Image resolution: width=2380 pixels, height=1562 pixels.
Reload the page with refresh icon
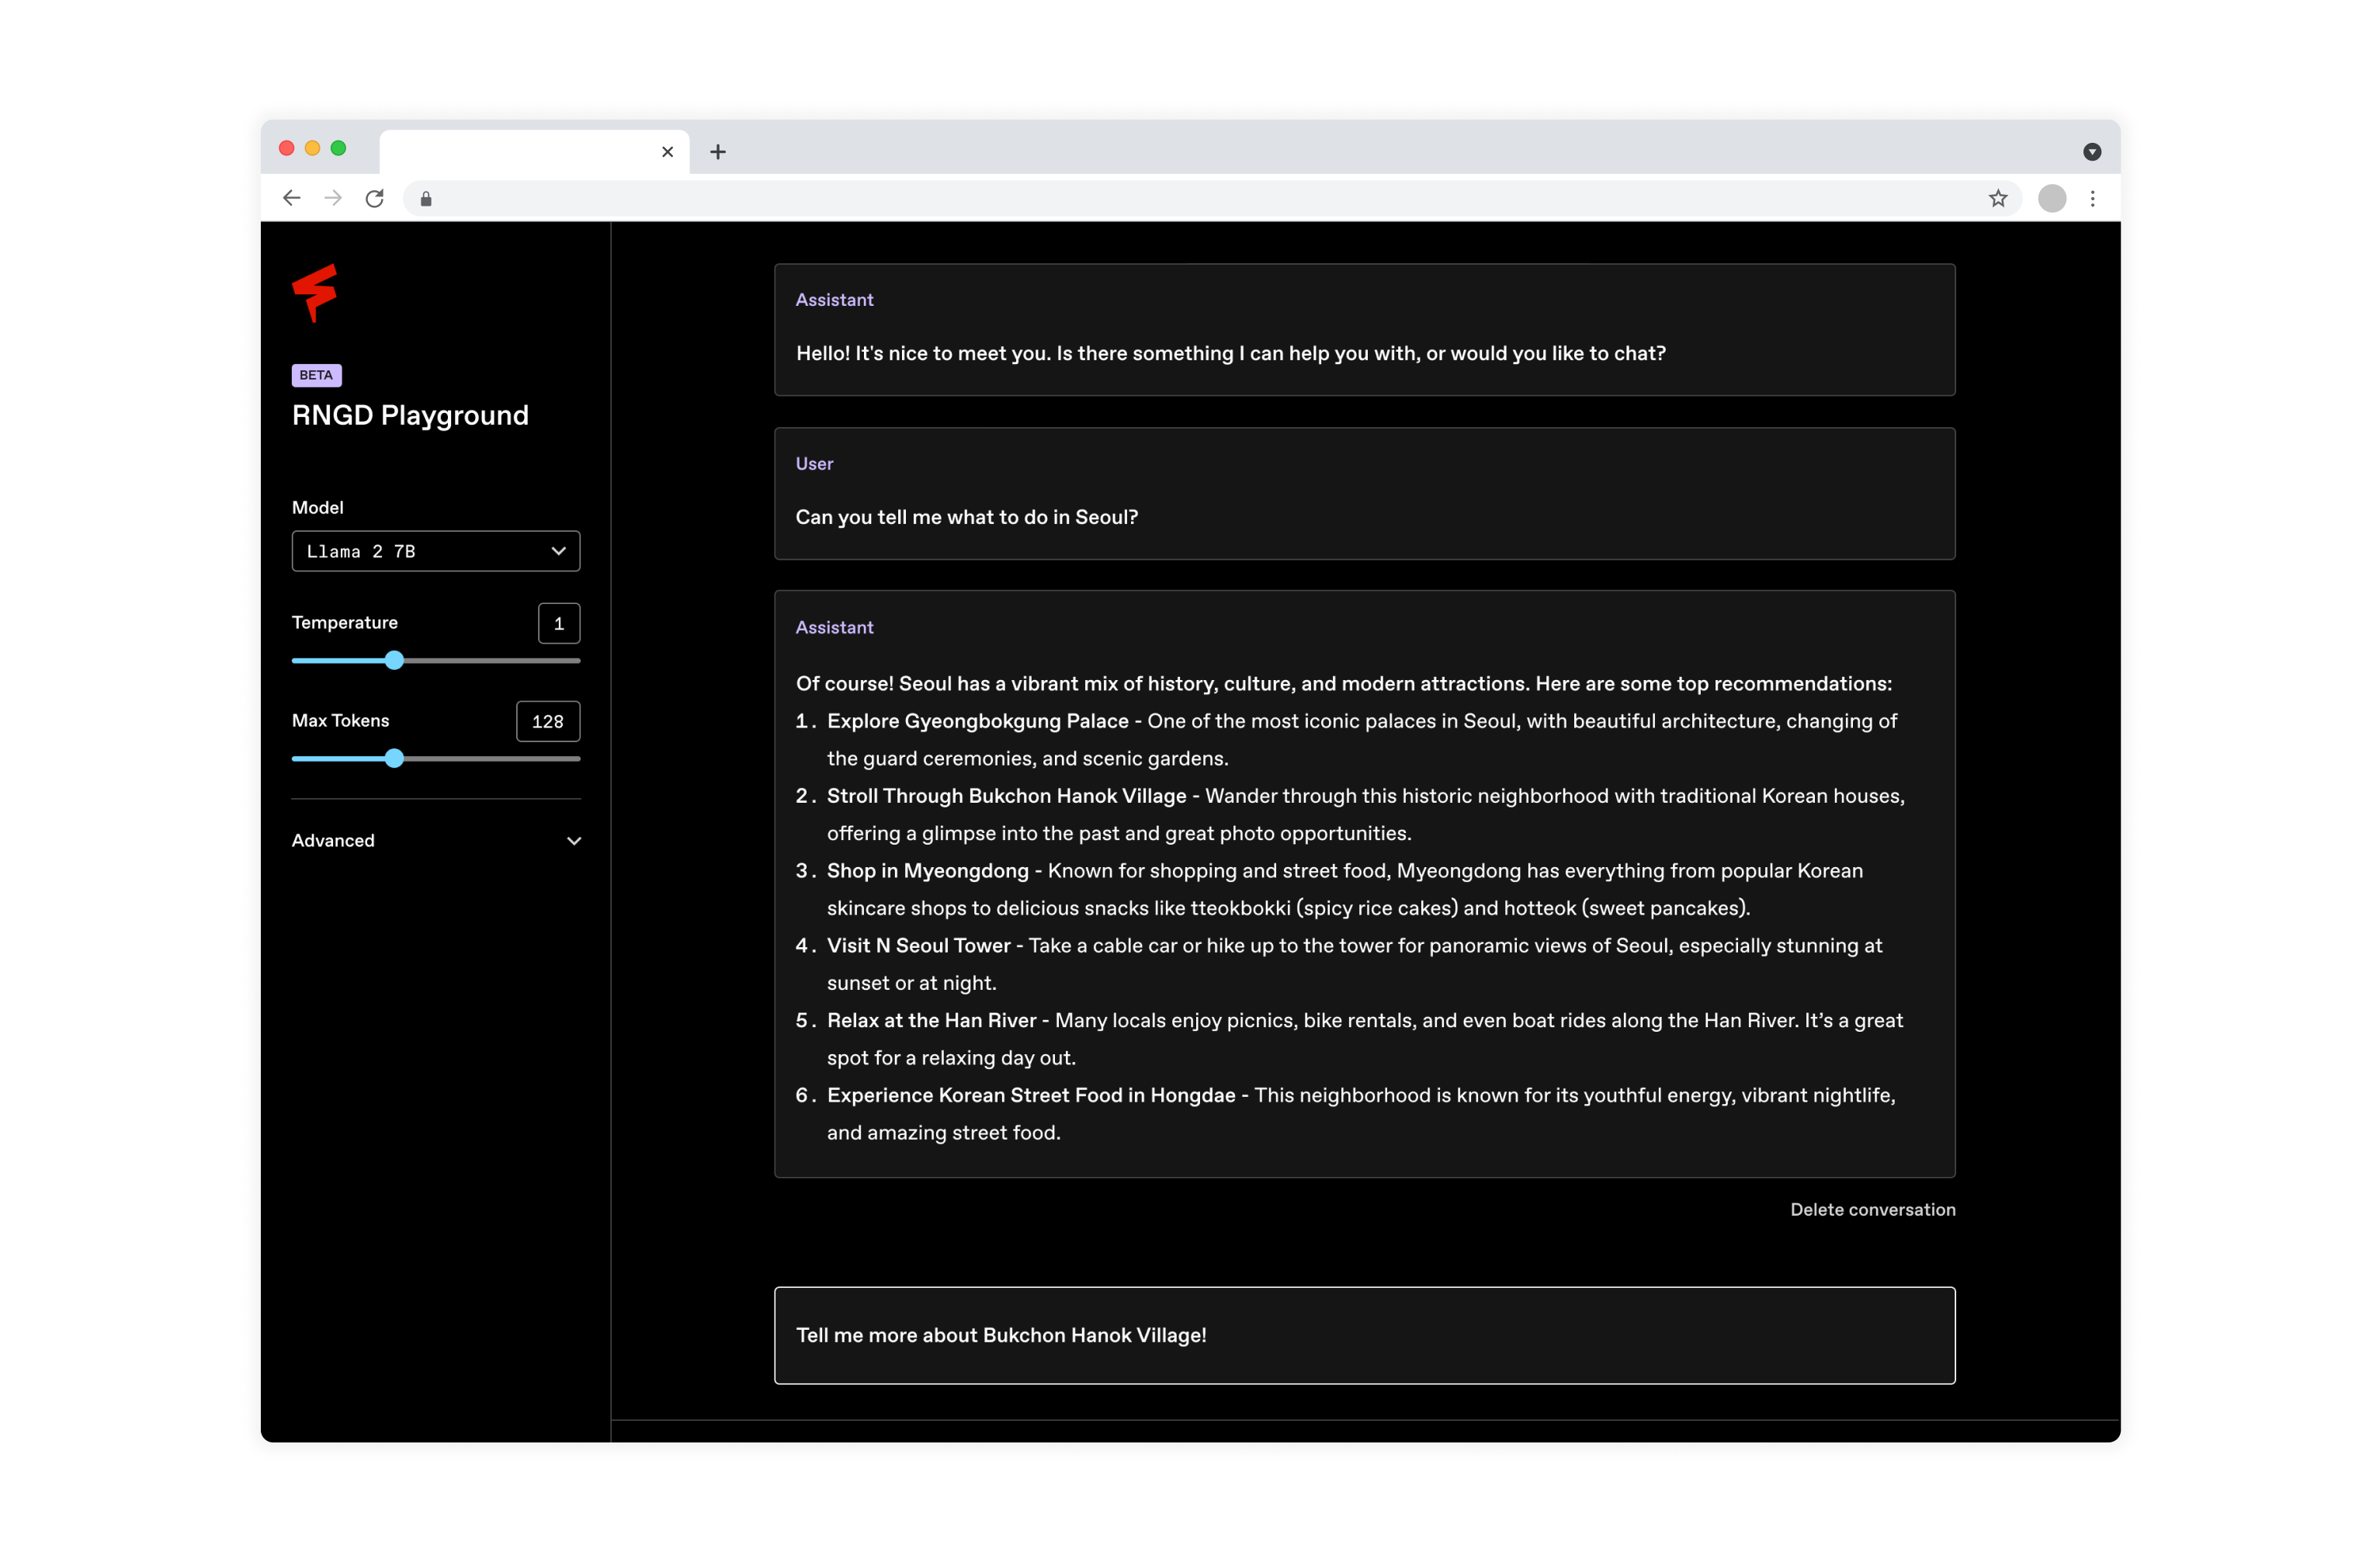coord(375,198)
